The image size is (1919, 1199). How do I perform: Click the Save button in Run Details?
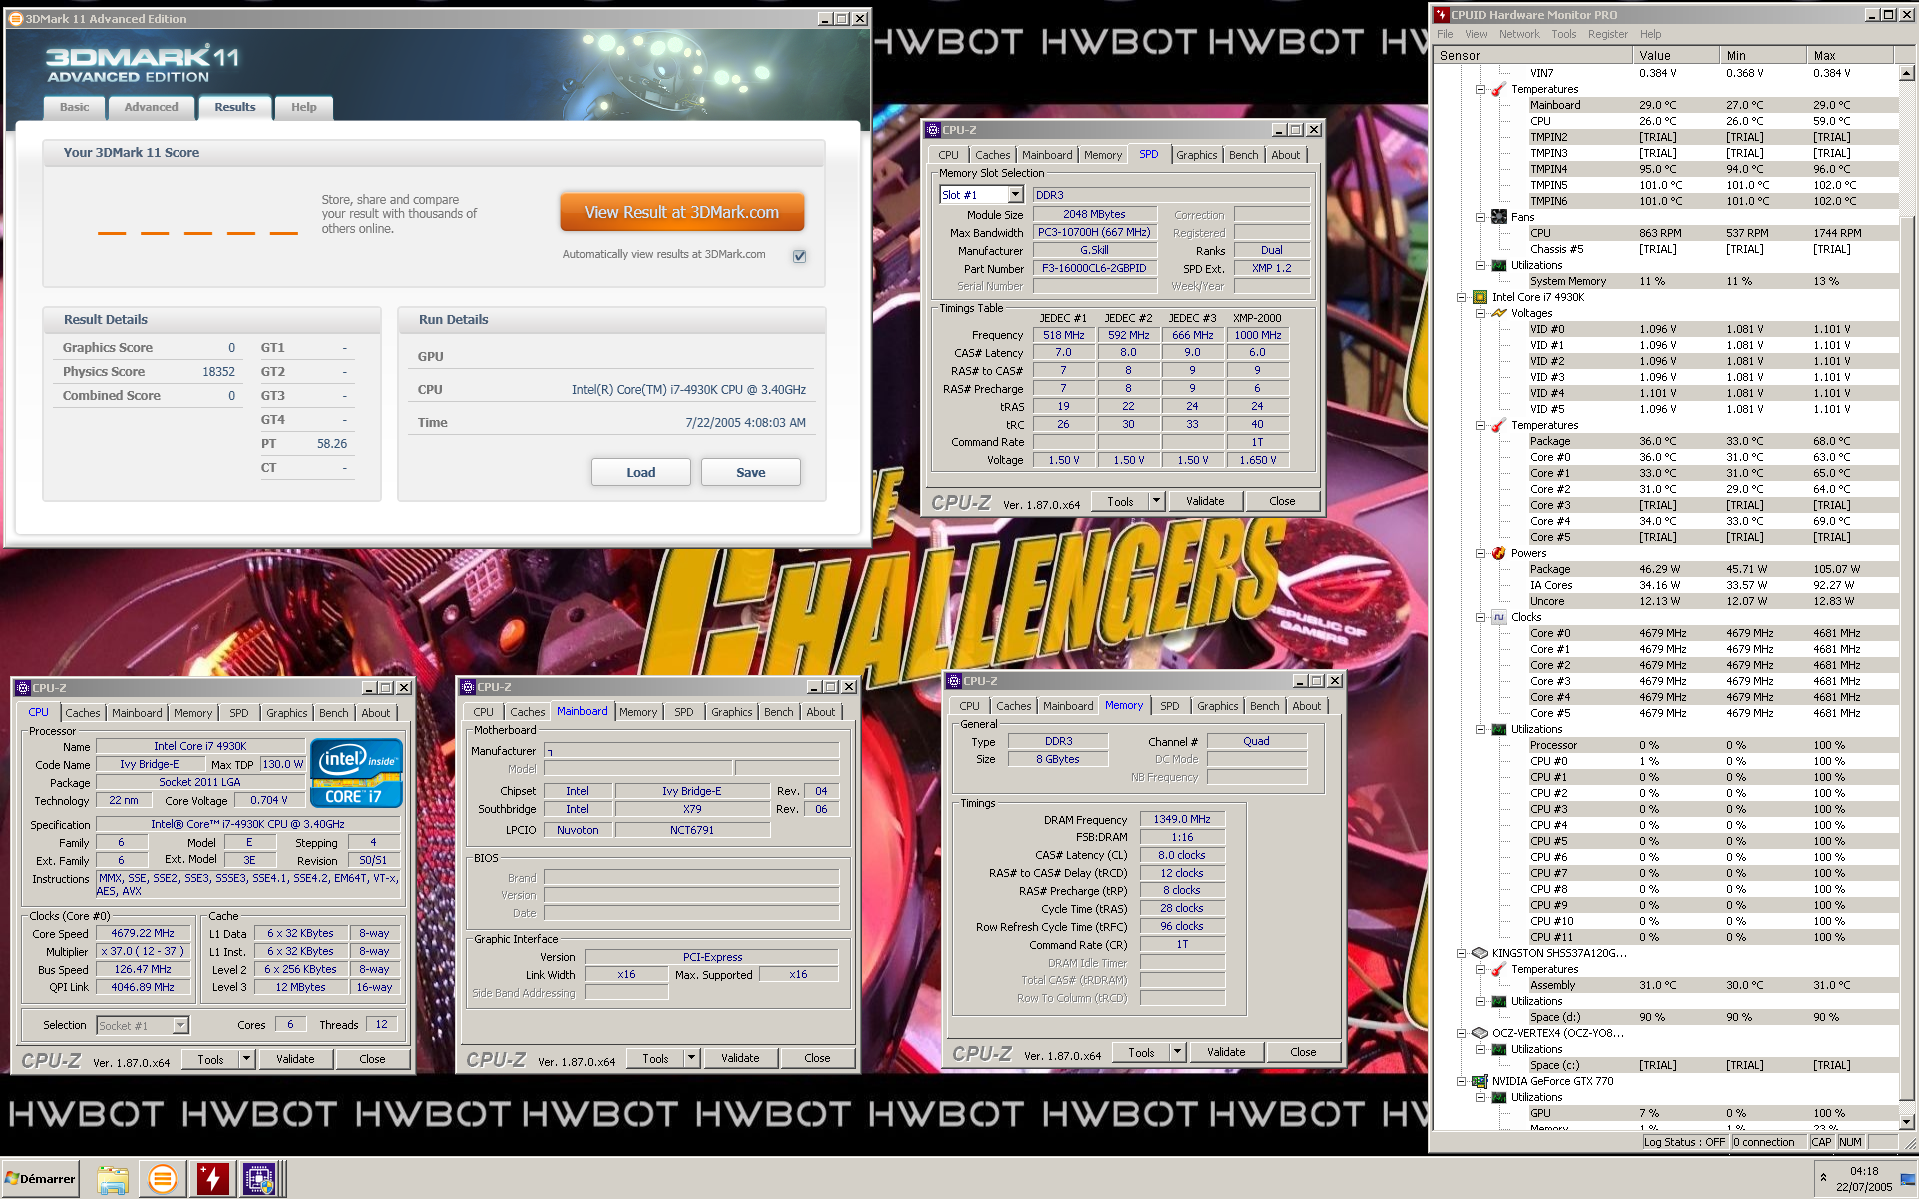coord(751,472)
